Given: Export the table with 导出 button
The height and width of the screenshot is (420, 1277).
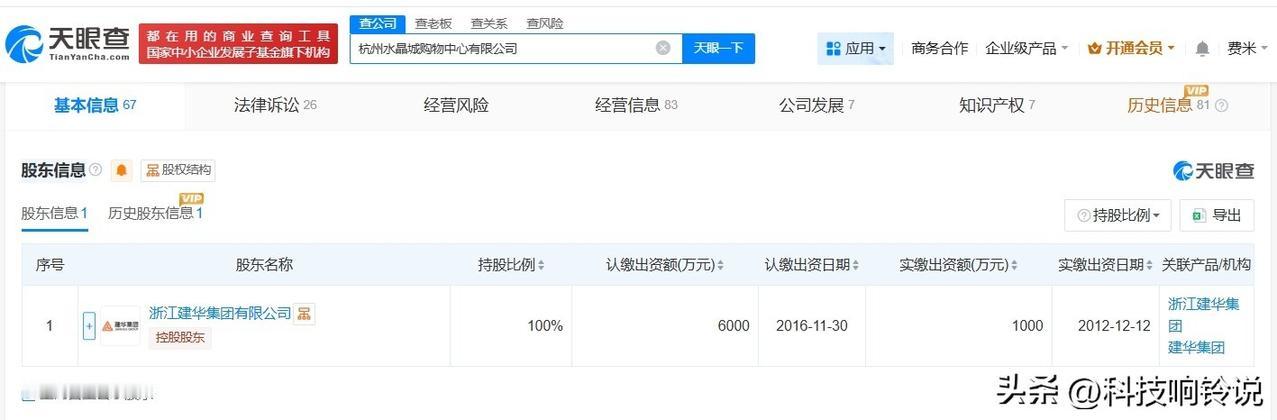Looking at the screenshot, I should point(1216,215).
